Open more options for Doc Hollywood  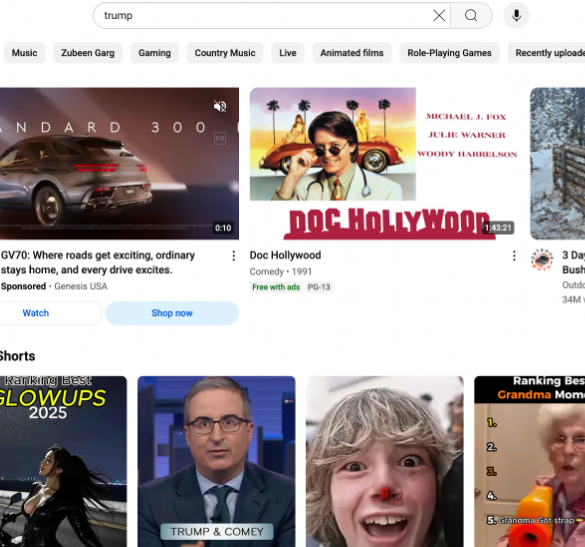point(514,256)
